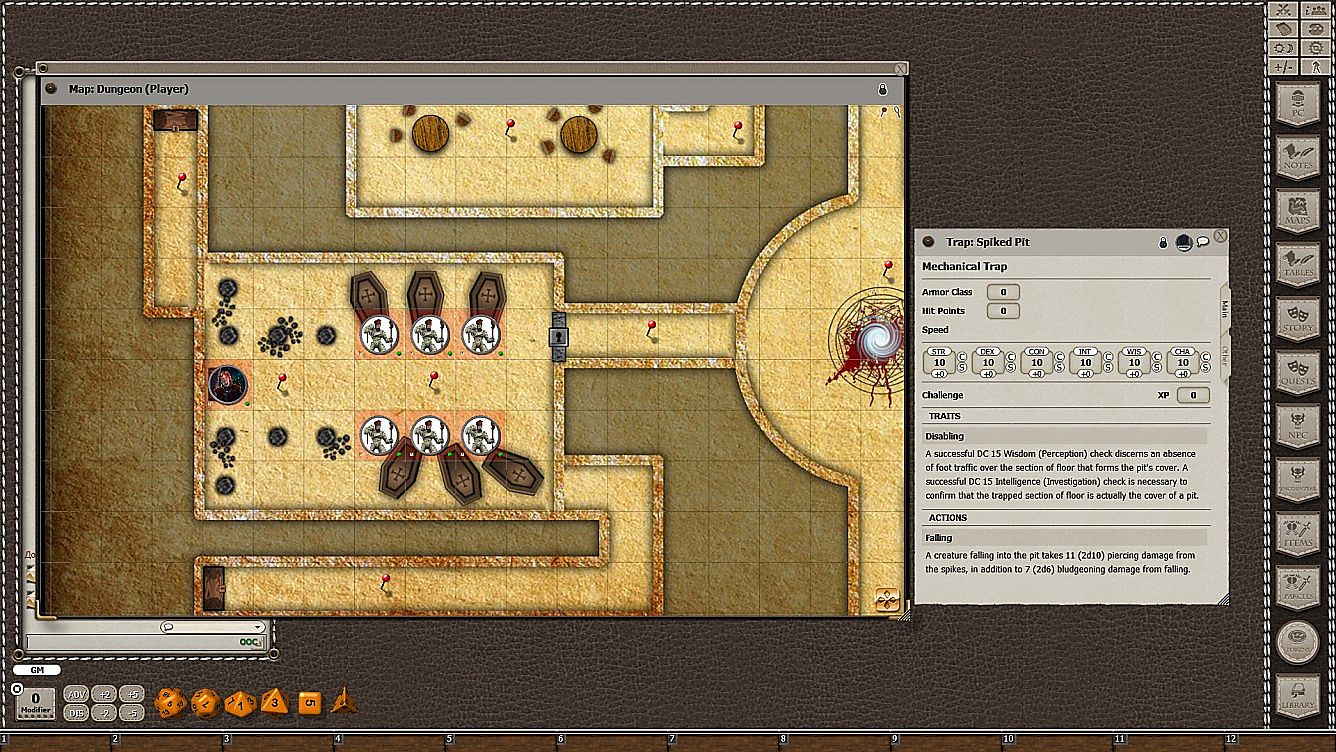Toggle the DIS disadvantage modifier button
Viewport: 1336px width, 752px height.
76,713
